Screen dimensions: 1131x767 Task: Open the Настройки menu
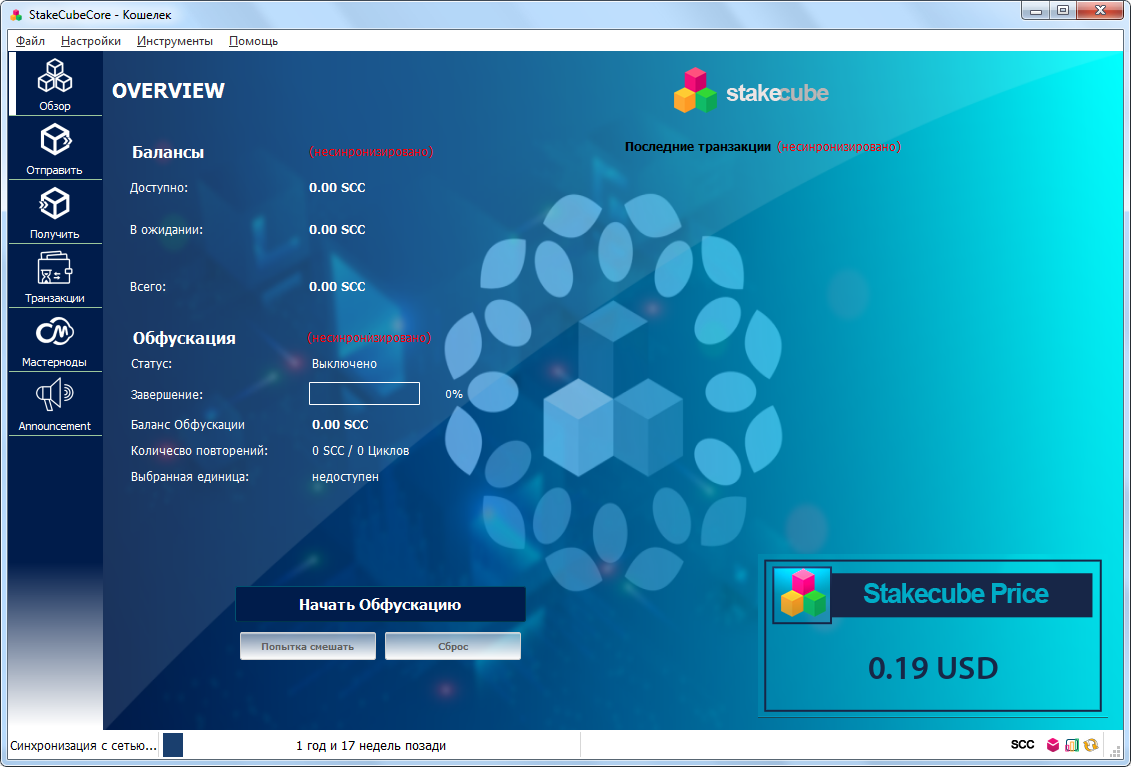click(x=91, y=41)
